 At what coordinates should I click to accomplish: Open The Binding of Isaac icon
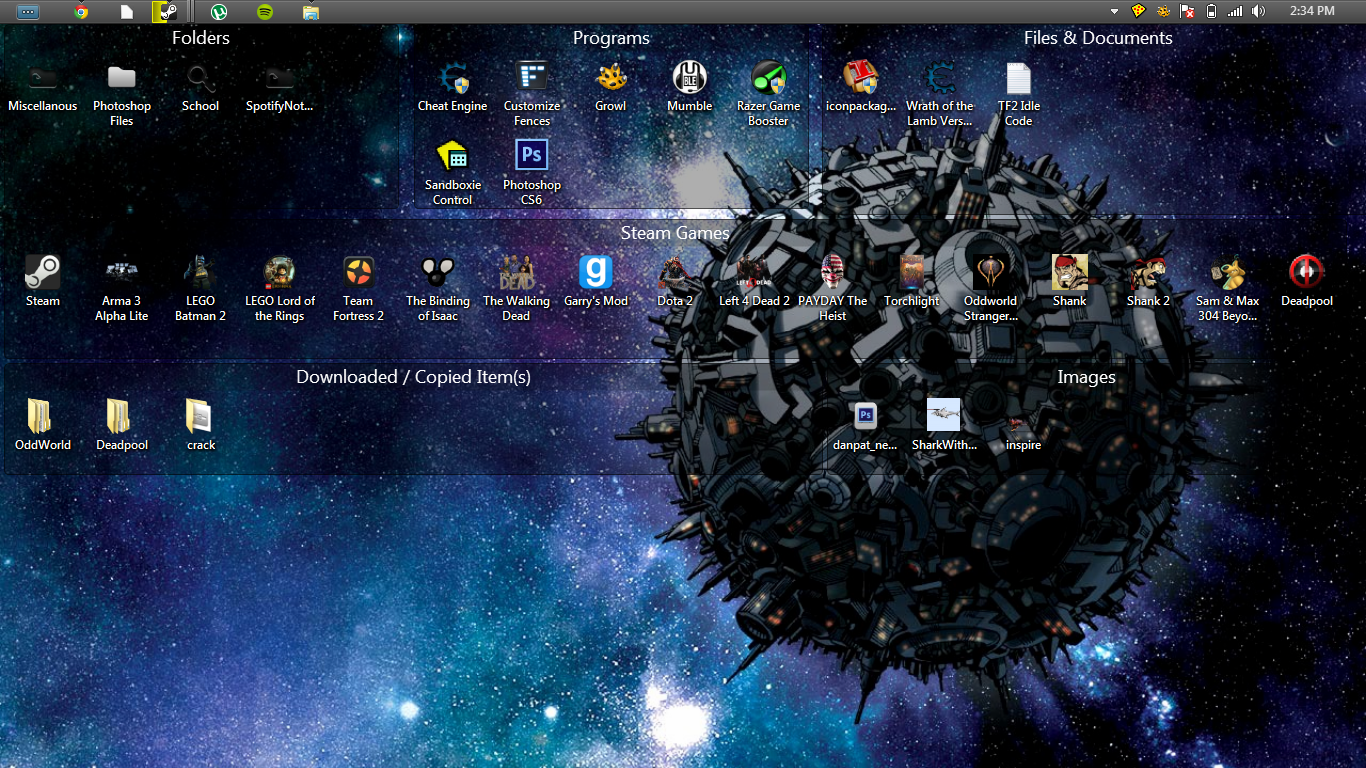(437, 274)
